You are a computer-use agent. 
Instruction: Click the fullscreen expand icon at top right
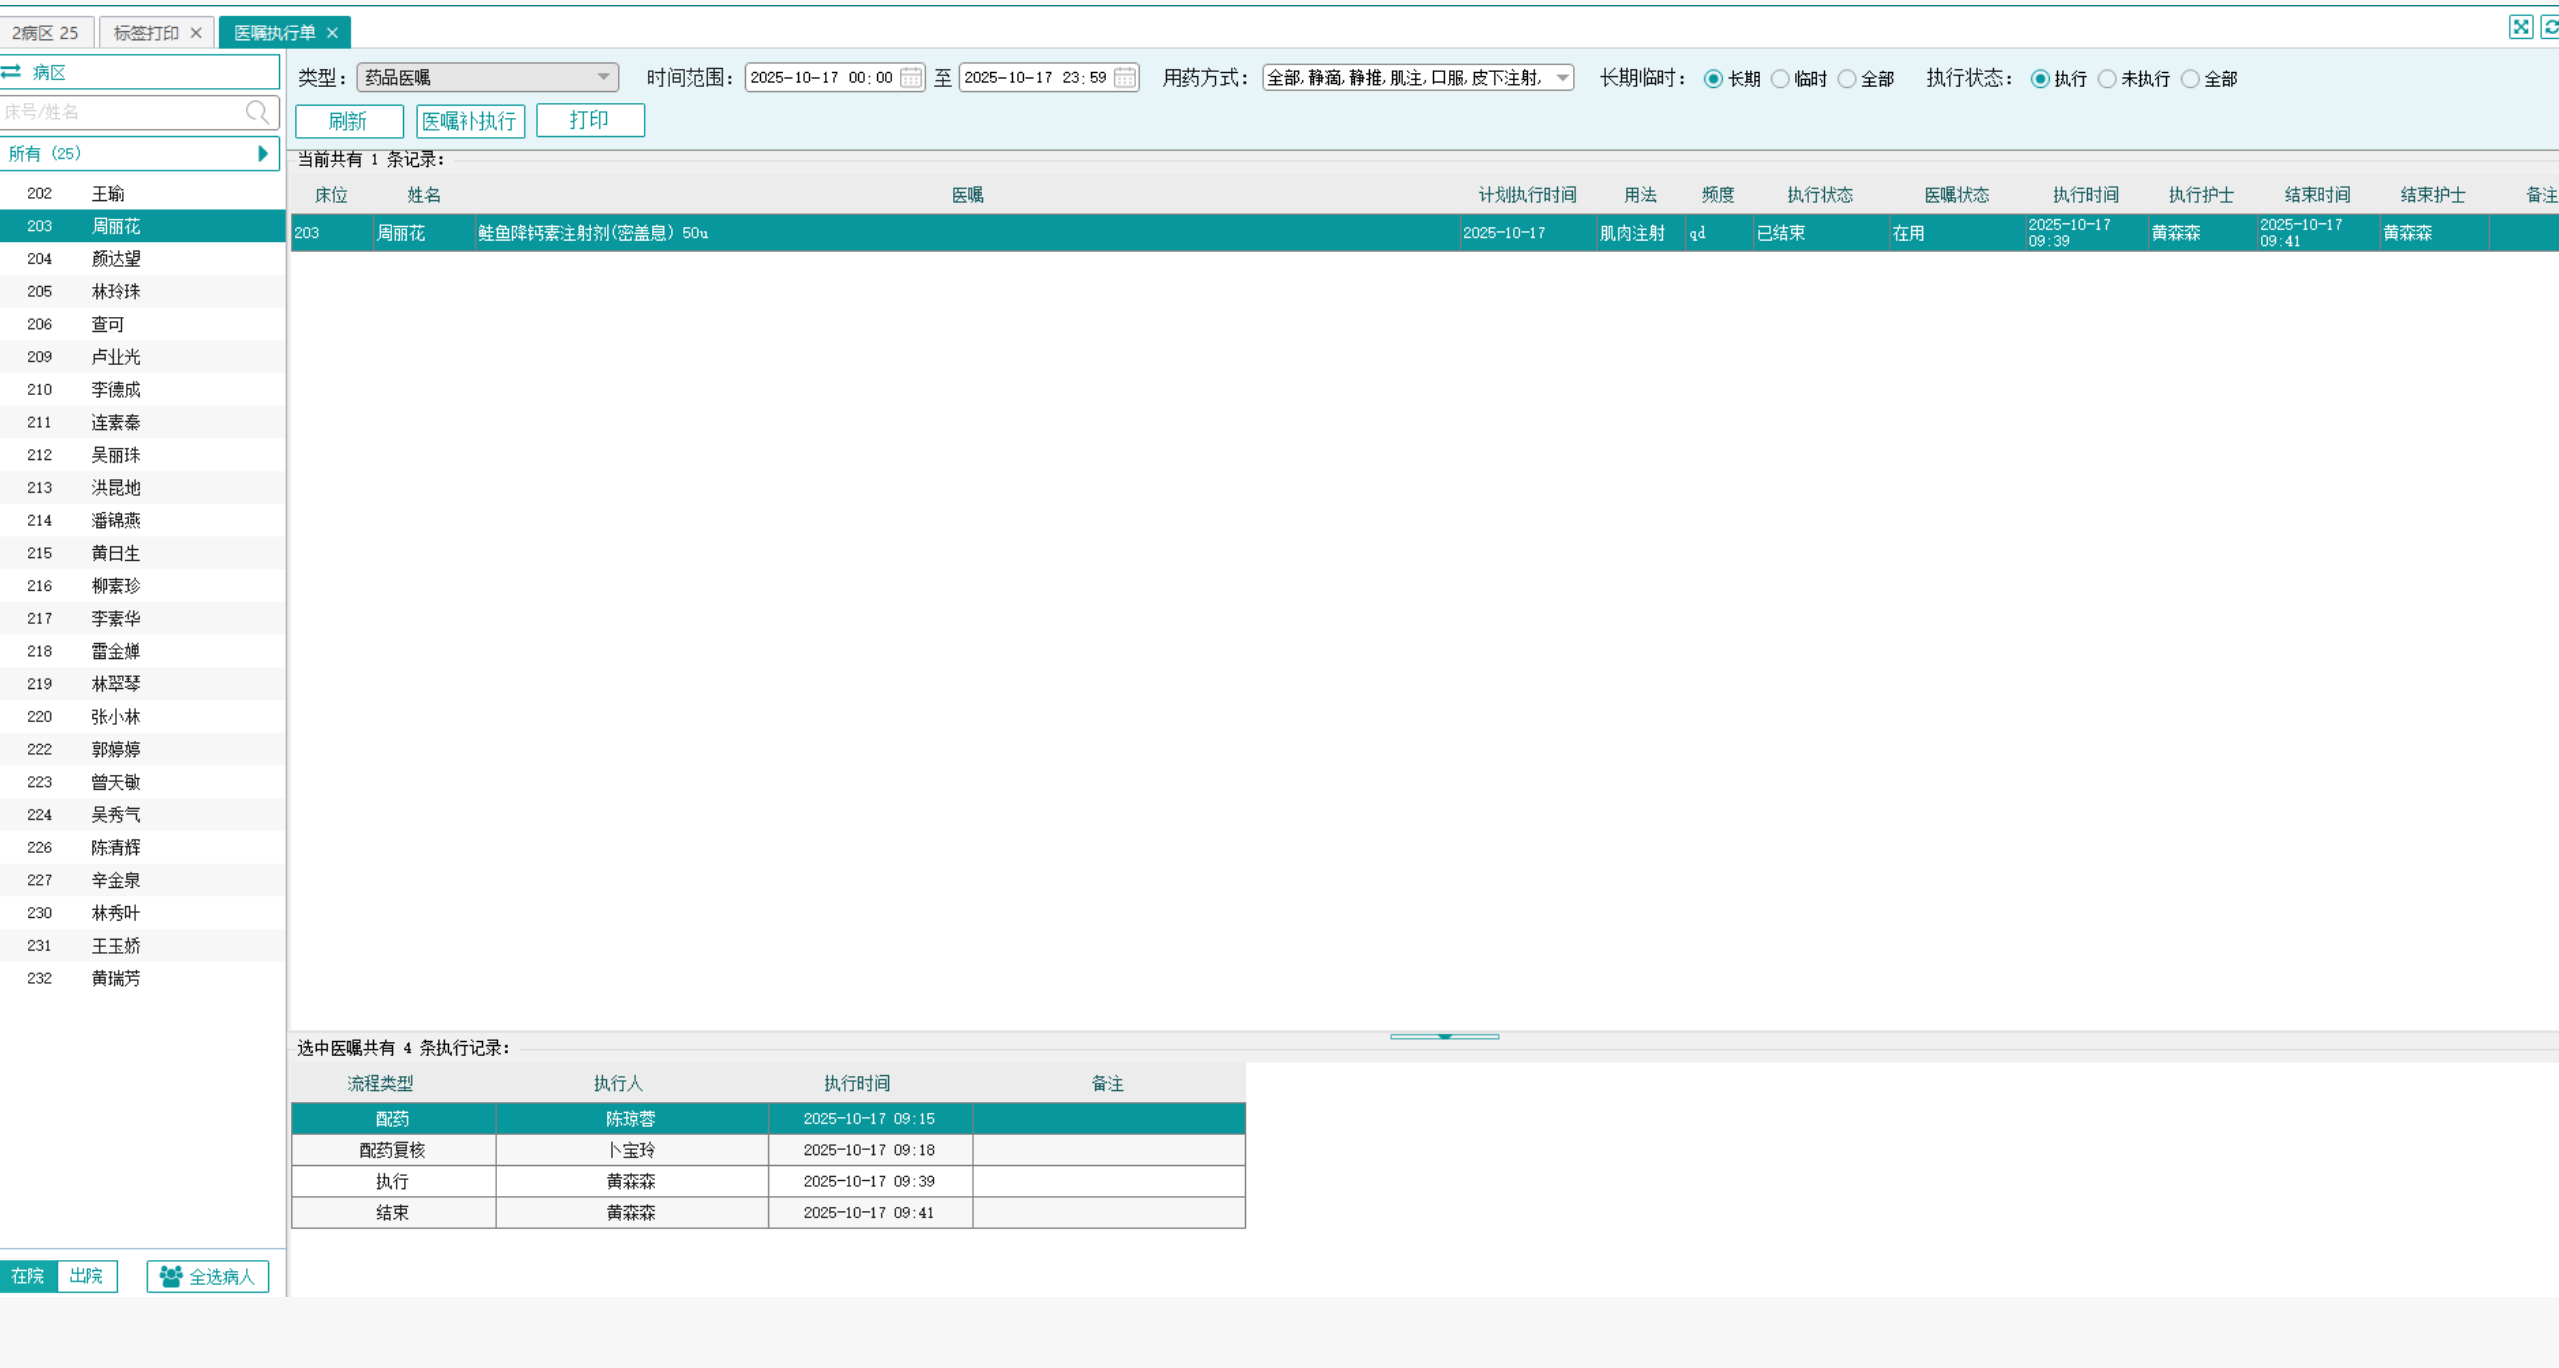2520,27
